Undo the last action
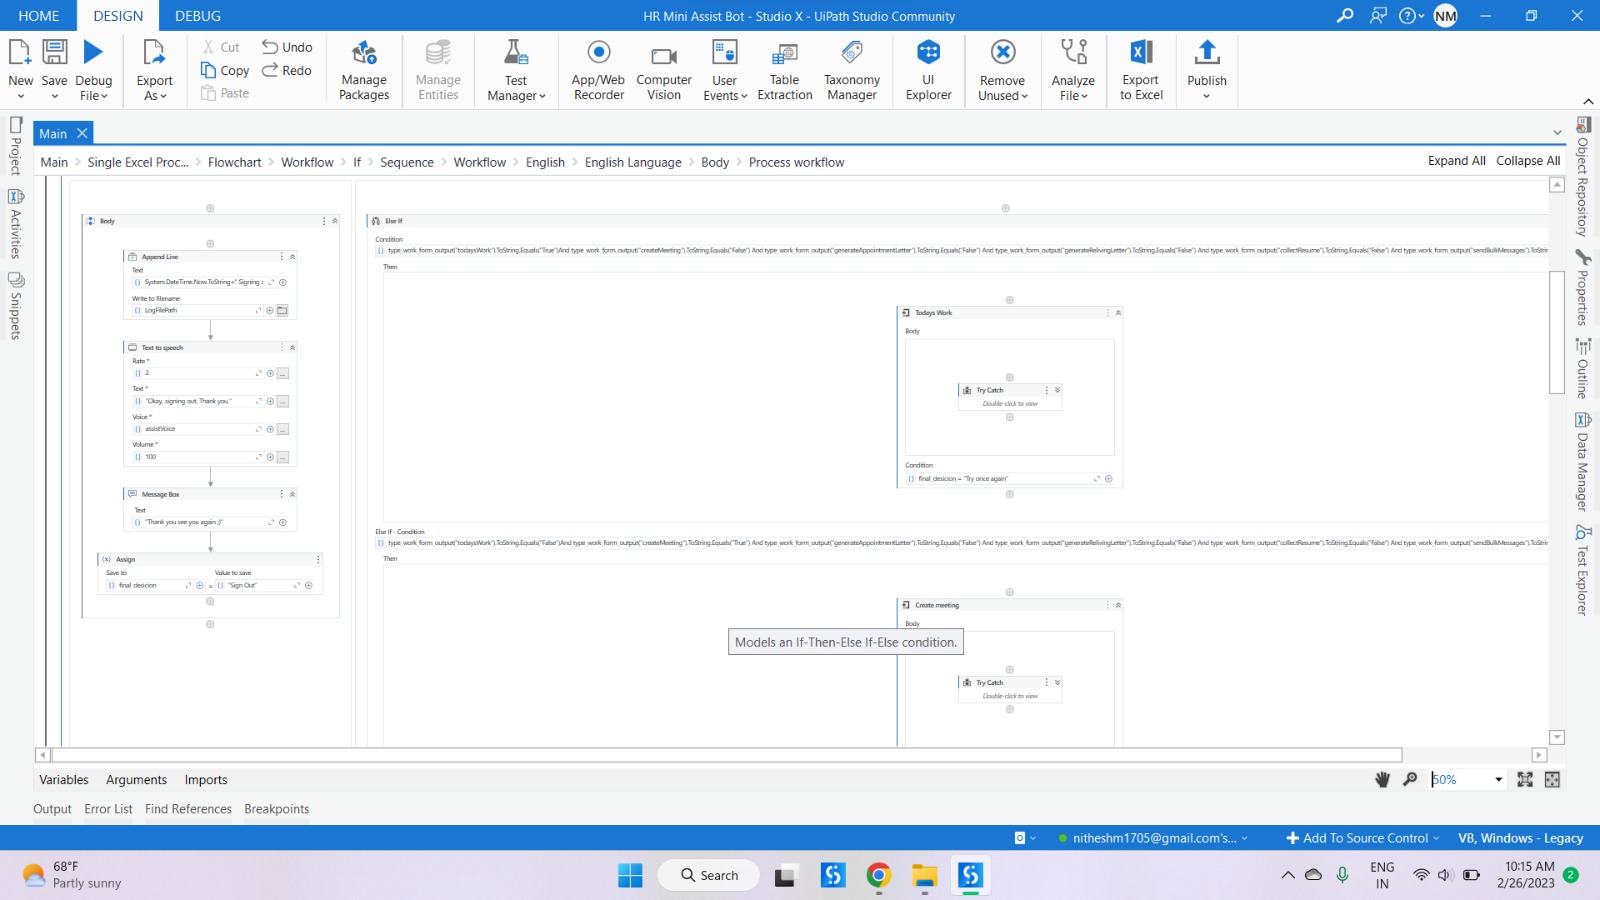The image size is (1600, 900). [287, 47]
